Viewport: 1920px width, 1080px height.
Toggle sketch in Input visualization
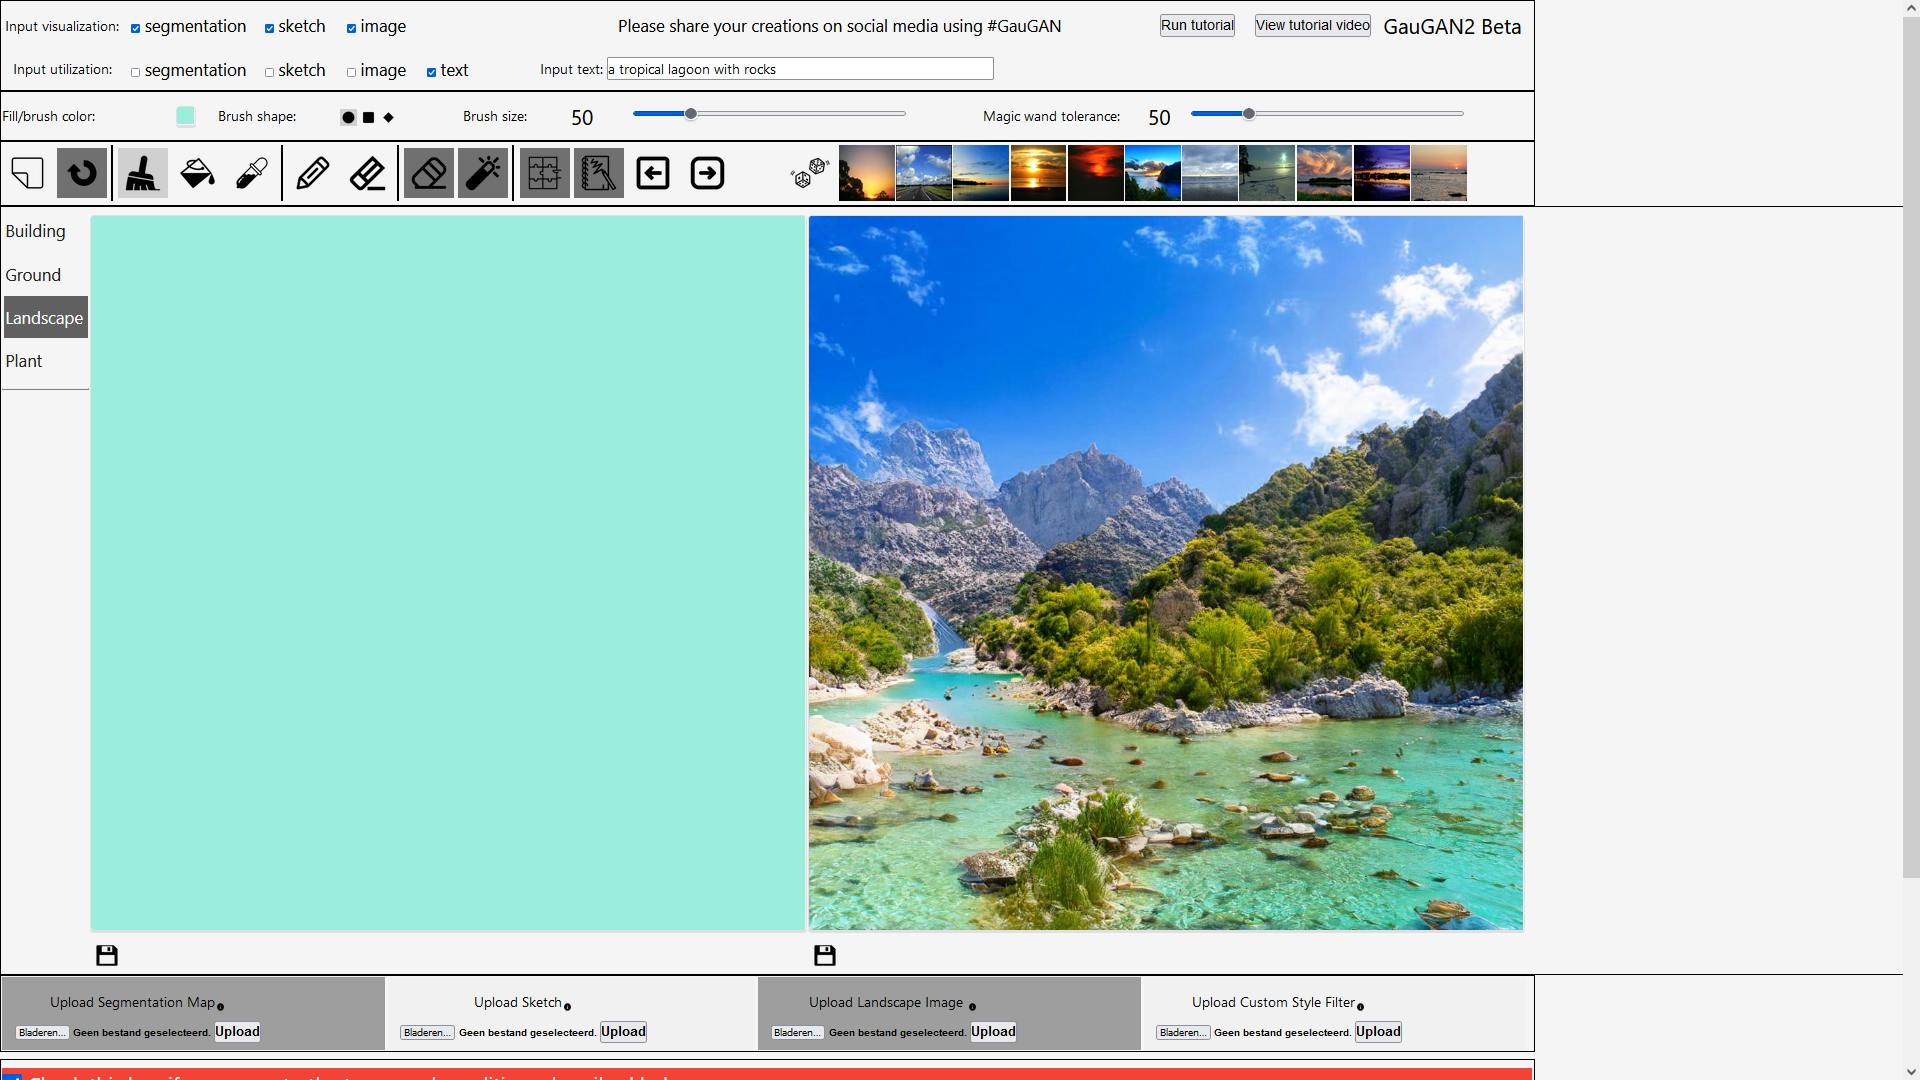[x=270, y=28]
